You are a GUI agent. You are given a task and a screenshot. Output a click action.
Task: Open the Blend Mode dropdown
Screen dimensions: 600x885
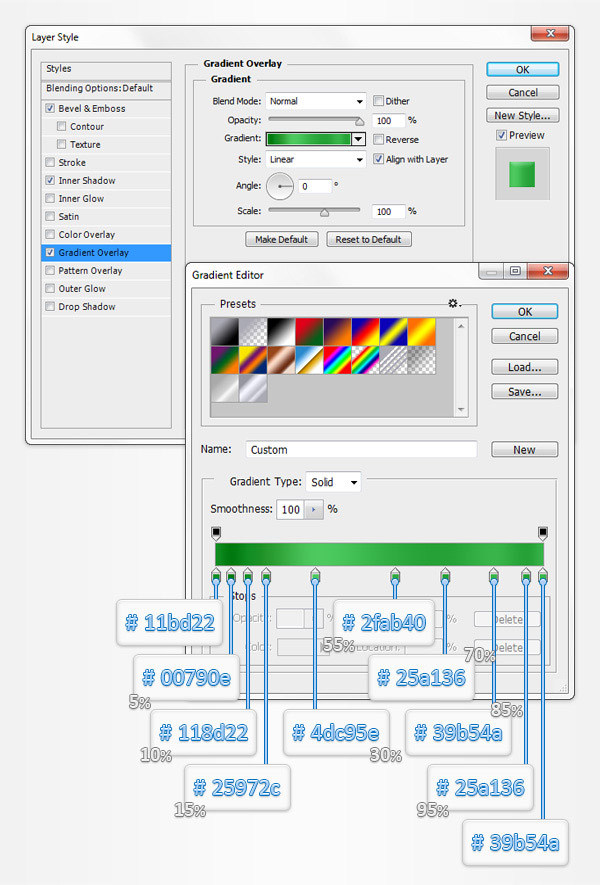tap(316, 101)
